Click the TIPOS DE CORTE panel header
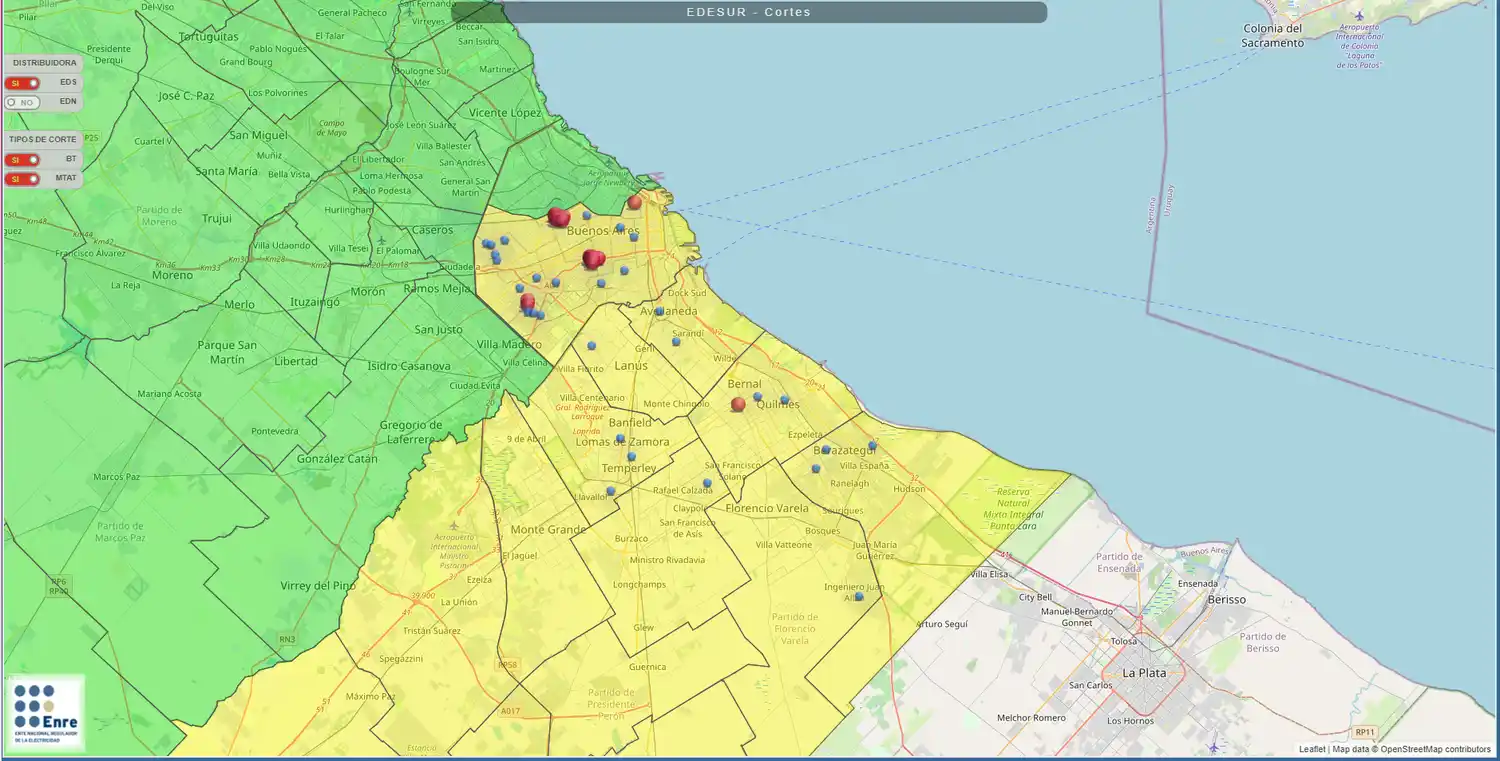Viewport: 1500px width, 761px height. click(x=43, y=140)
